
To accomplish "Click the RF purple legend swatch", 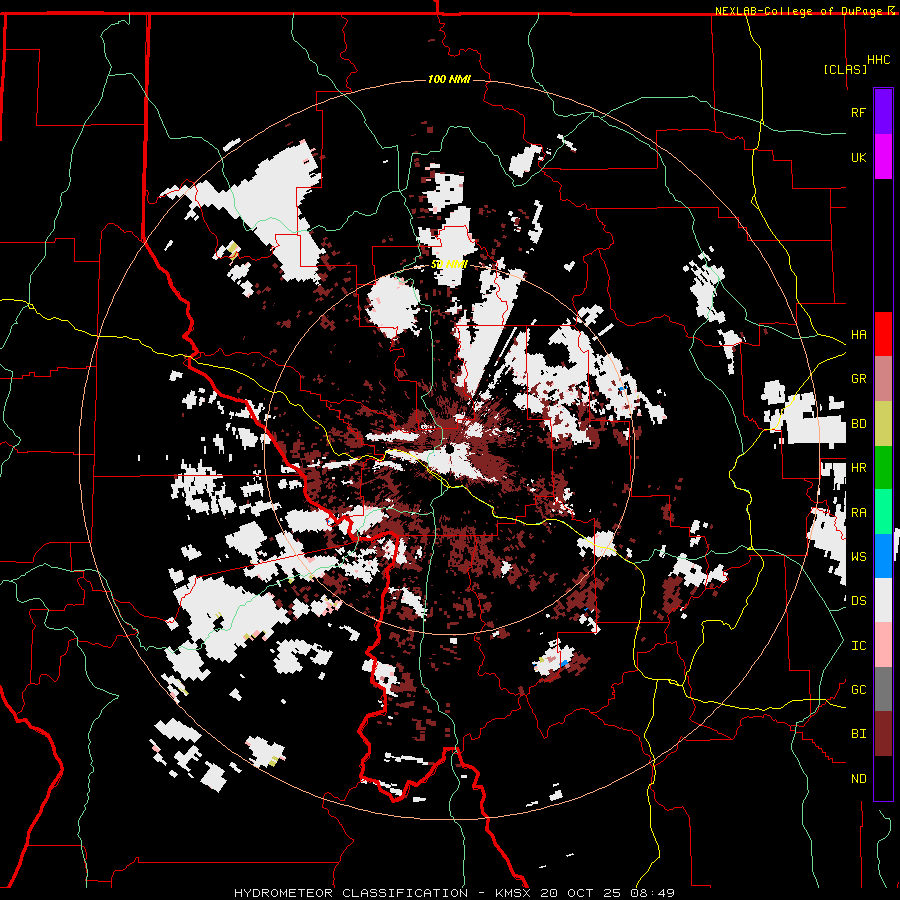I will coord(883,112).
